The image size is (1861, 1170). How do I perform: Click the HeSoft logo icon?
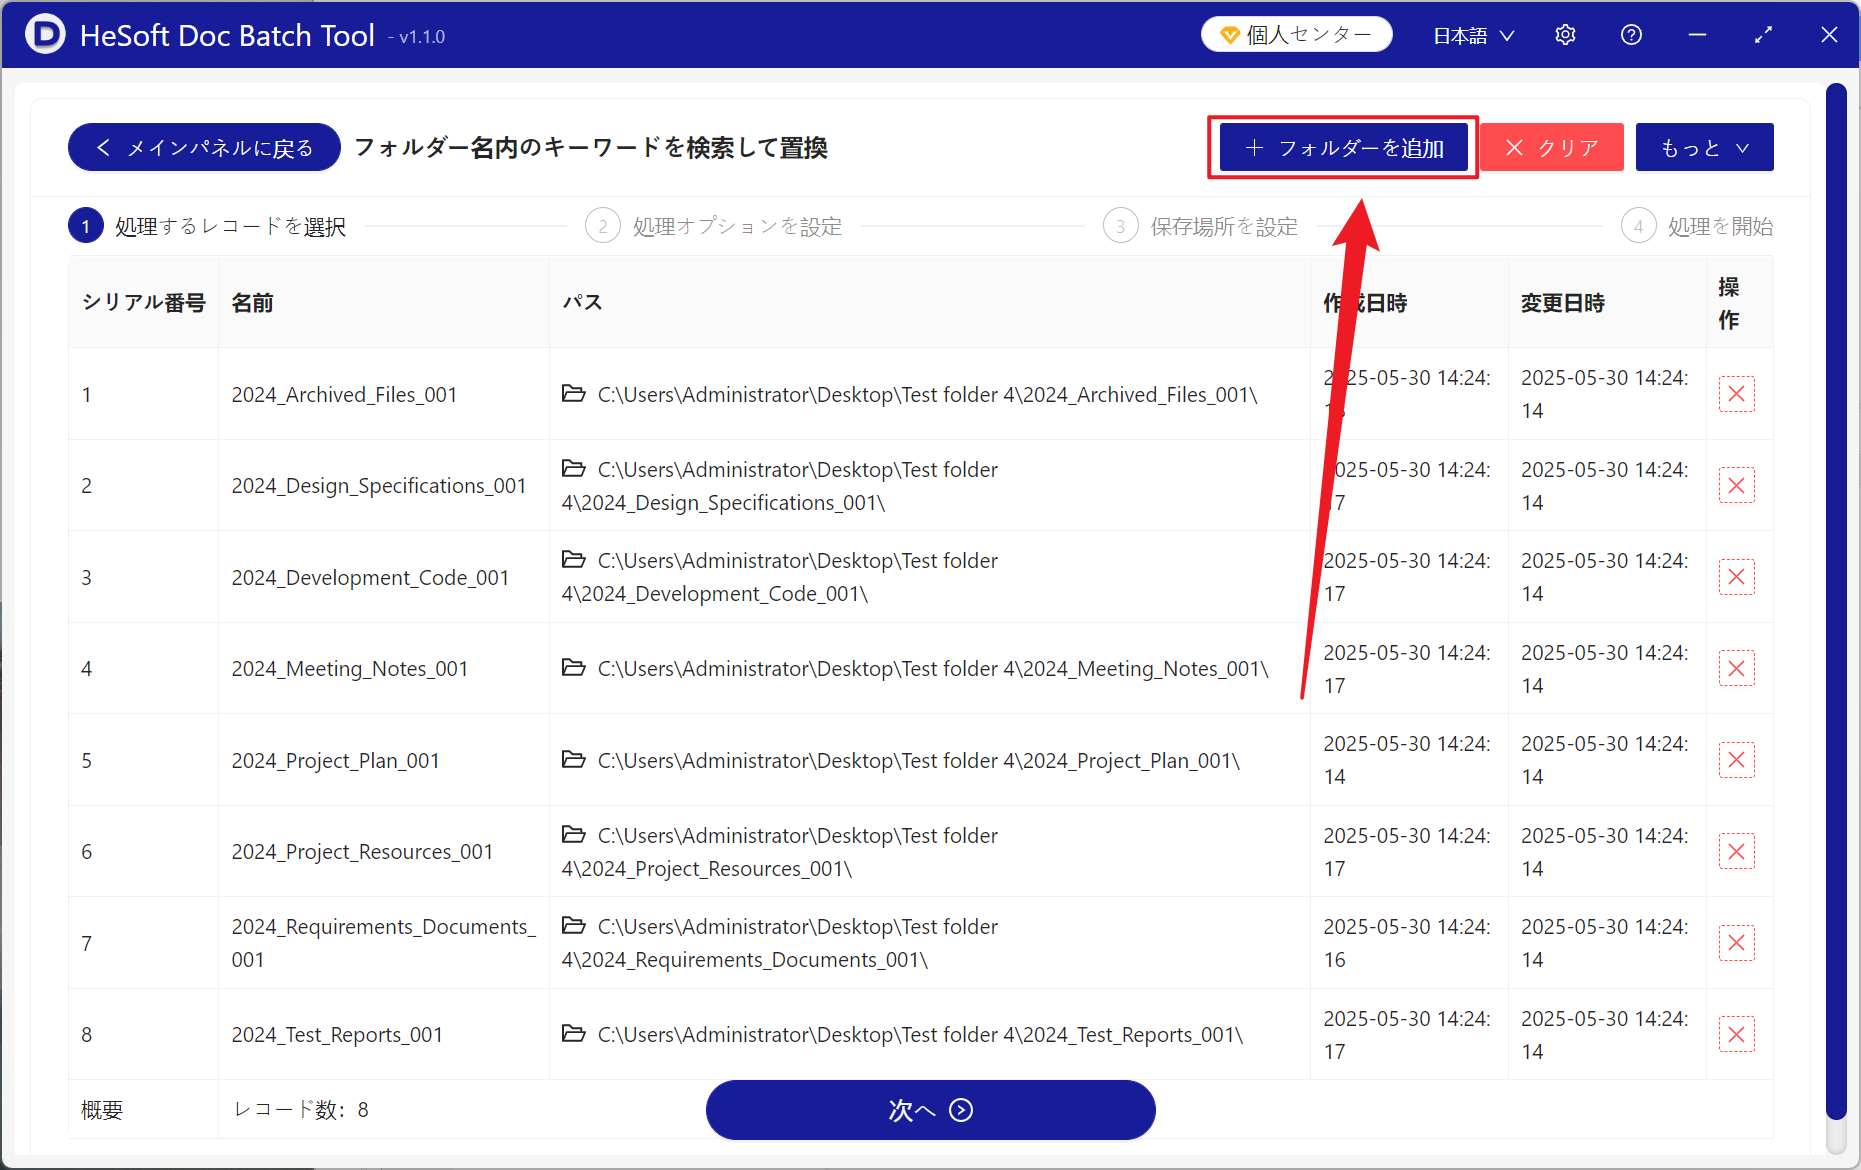45,35
